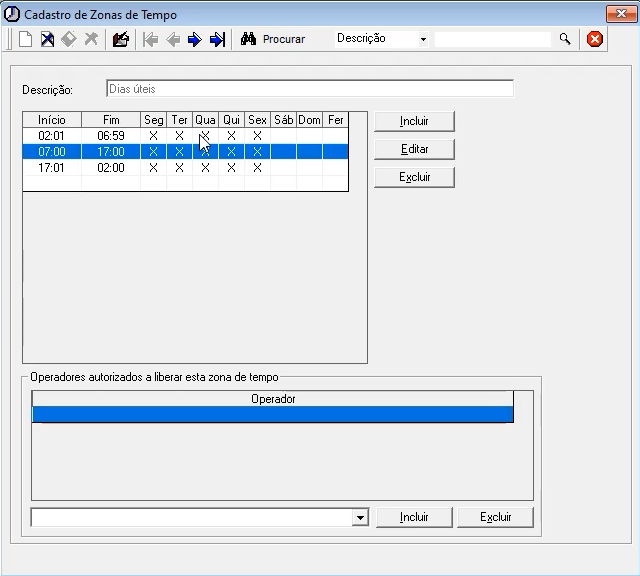This screenshot has width=640, height=576.
Task: Go to the next record blue arrow
Action: point(194,40)
